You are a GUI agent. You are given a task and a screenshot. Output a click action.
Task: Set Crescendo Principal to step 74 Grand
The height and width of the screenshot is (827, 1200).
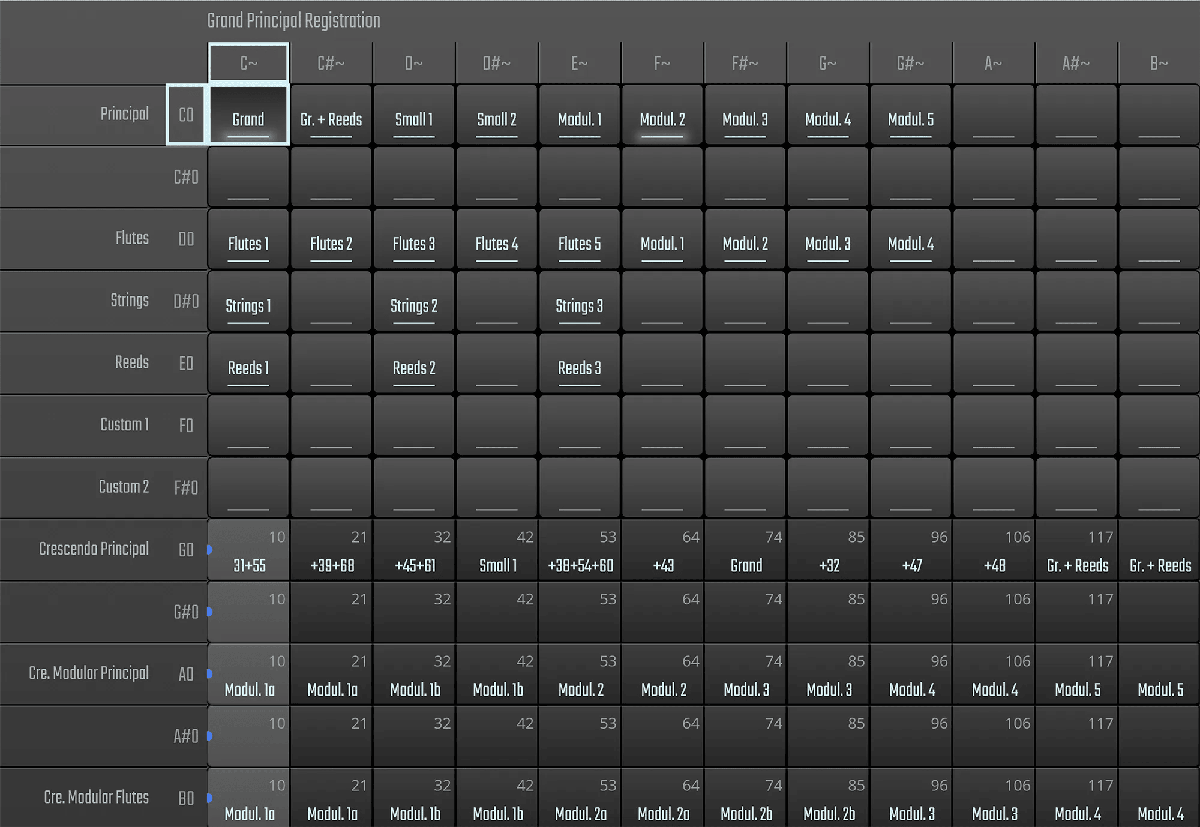745,551
